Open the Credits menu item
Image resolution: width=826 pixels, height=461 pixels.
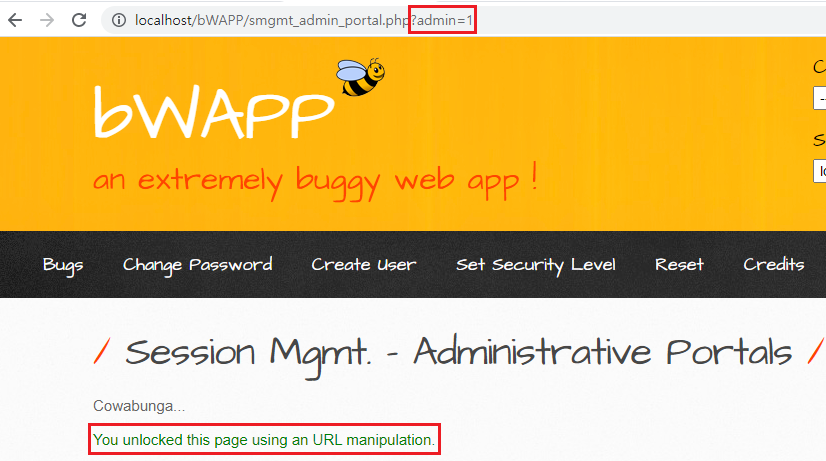click(773, 264)
